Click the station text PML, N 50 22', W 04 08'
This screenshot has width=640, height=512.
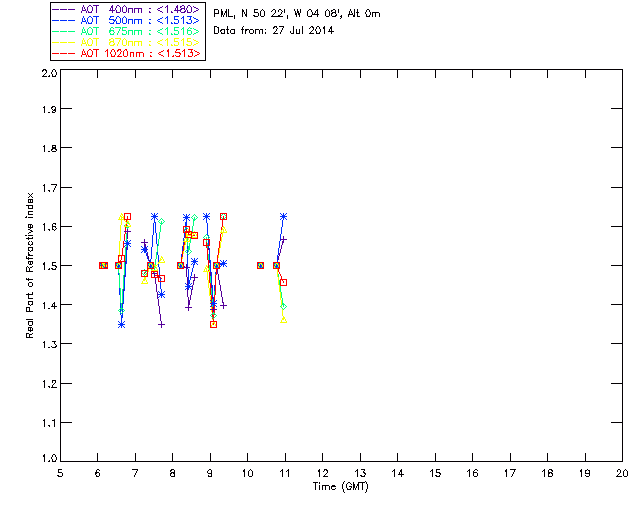[x=278, y=13]
